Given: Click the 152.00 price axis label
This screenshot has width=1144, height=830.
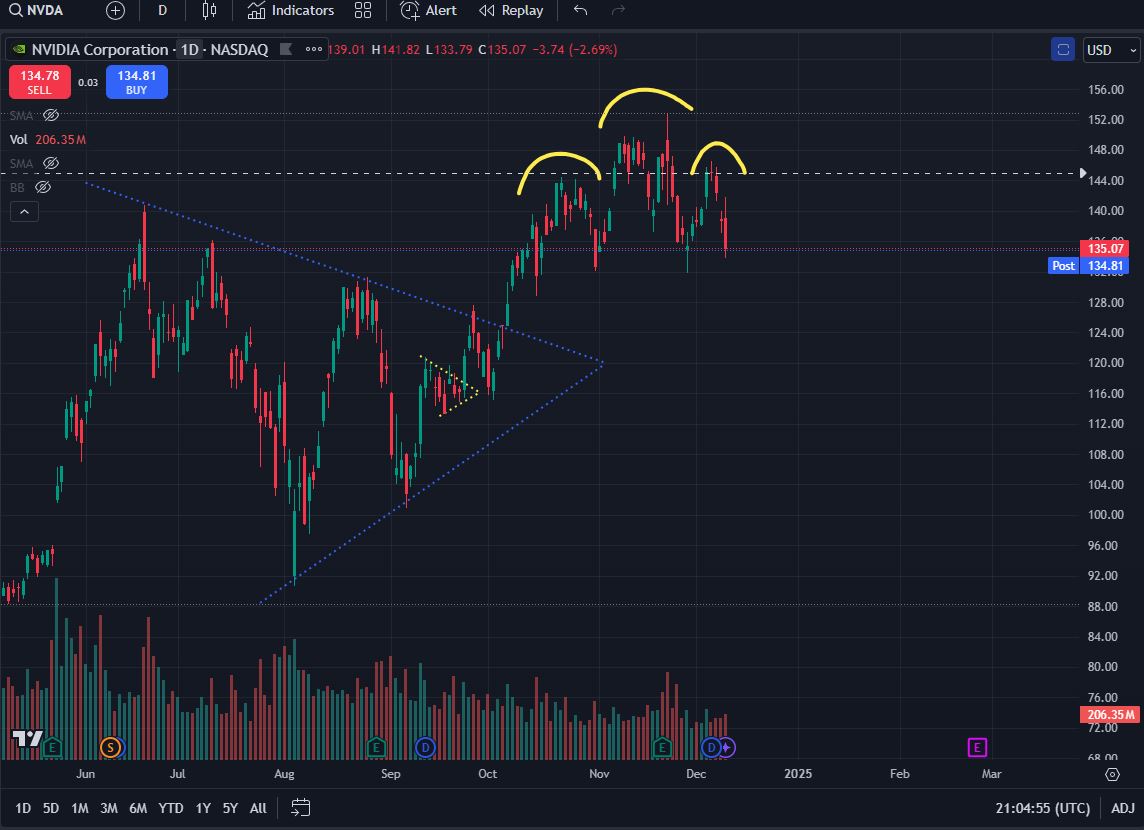Looking at the screenshot, I should point(1105,120).
